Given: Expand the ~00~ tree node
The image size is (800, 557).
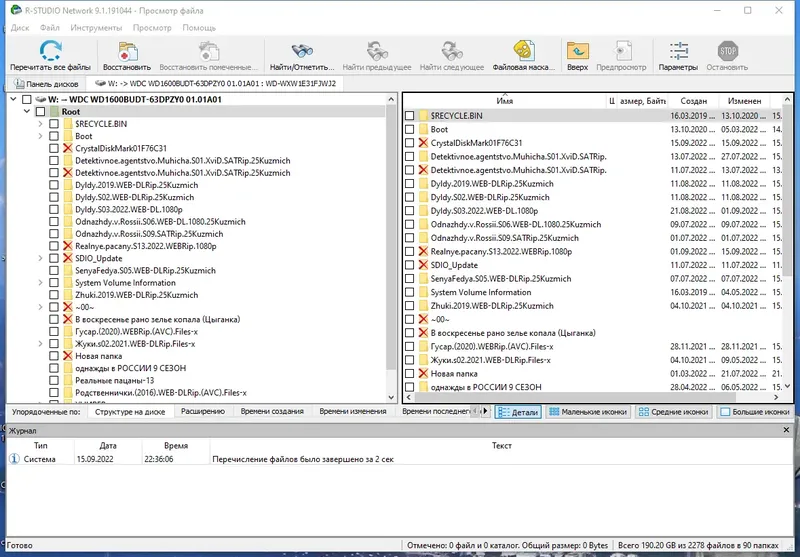Looking at the screenshot, I should [x=40, y=307].
